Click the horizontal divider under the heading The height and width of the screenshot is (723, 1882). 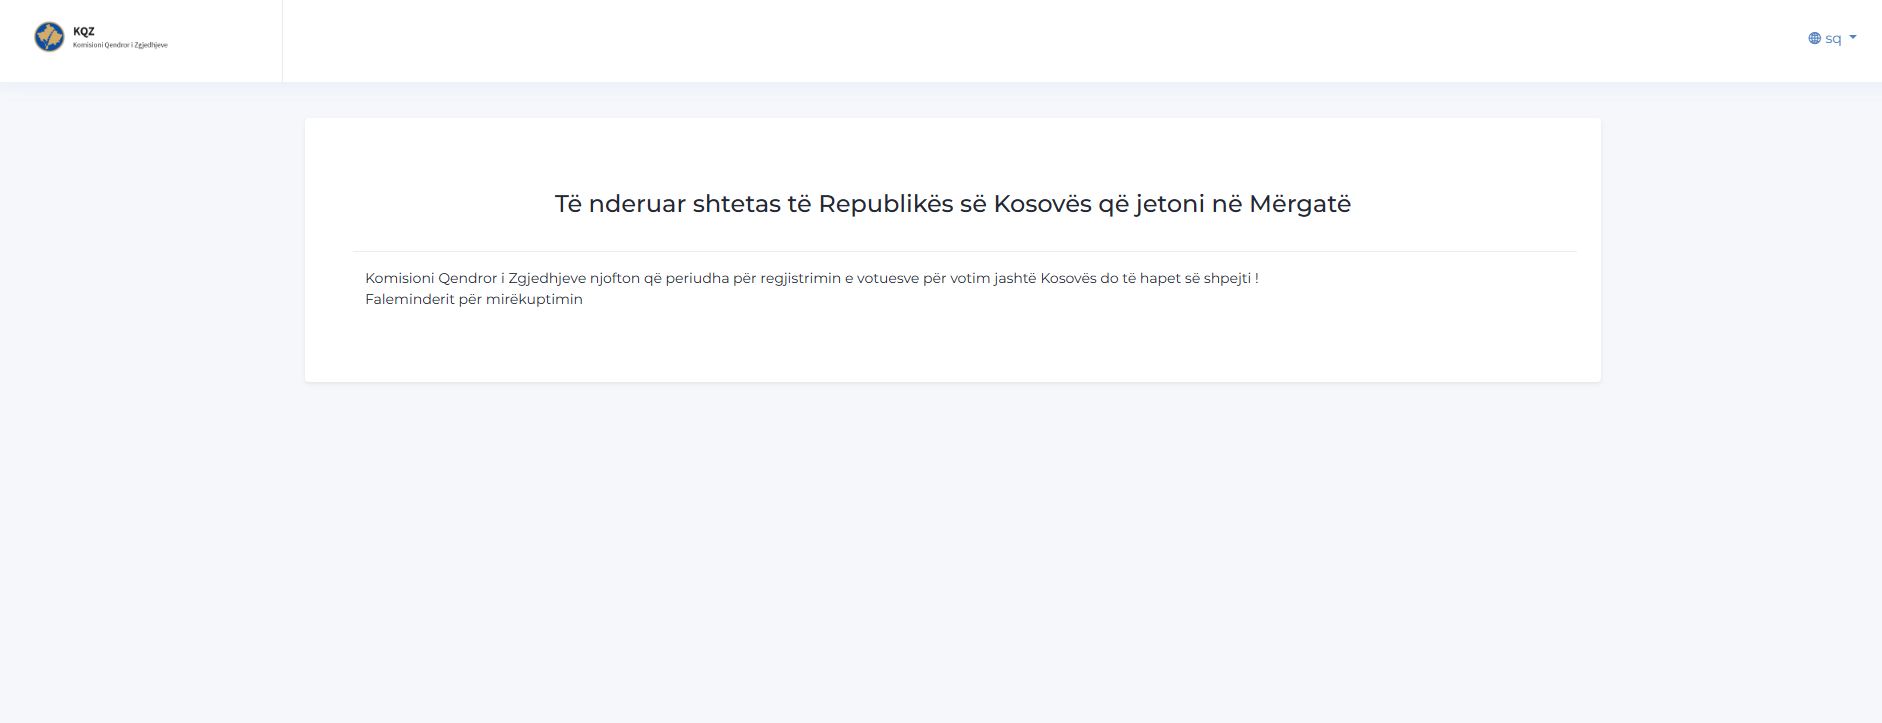[x=964, y=251]
